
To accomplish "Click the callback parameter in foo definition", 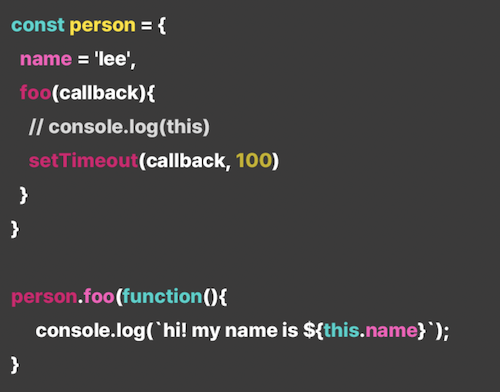I will click(98, 93).
